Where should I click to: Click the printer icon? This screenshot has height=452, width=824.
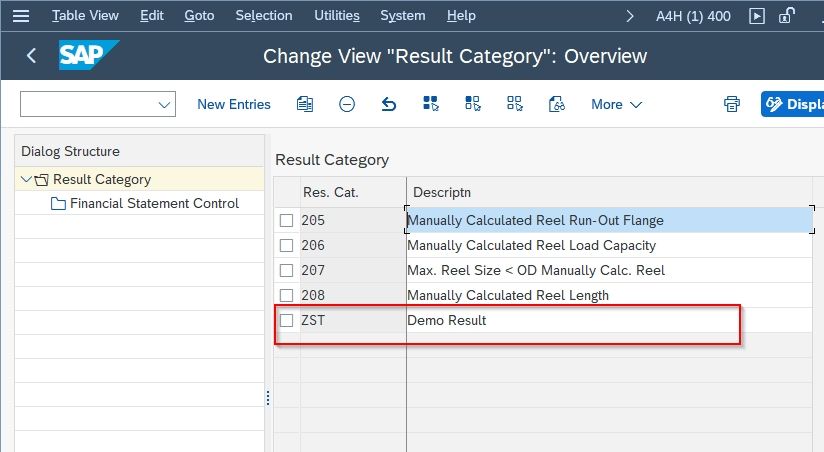coord(732,104)
